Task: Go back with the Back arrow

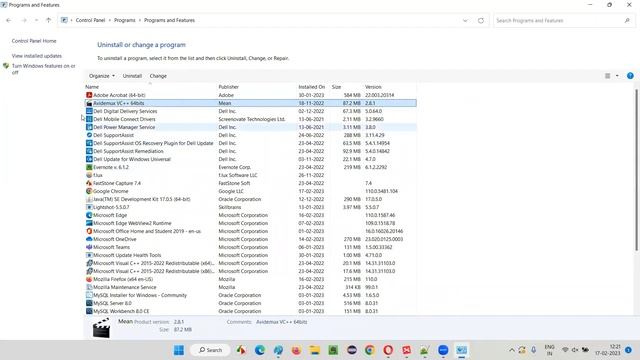Action: (9, 20)
